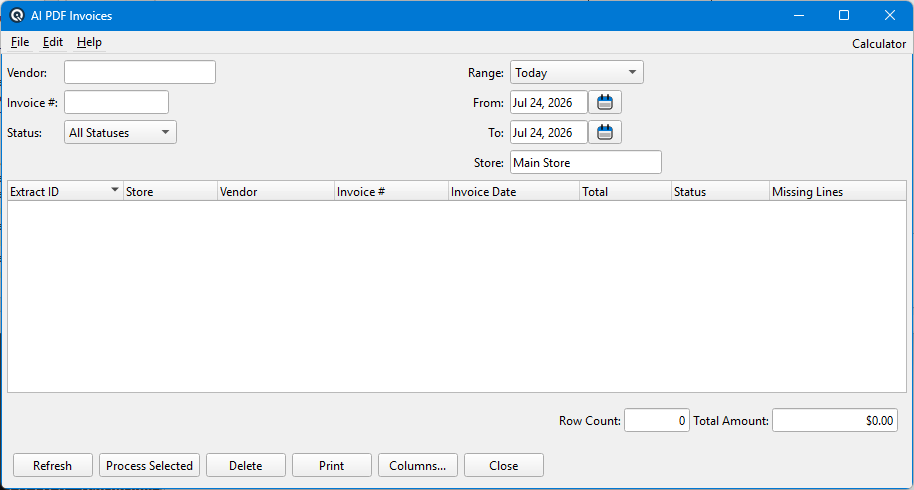The image size is (914, 490).
Task: Focus the Vendor input field
Action: point(140,72)
